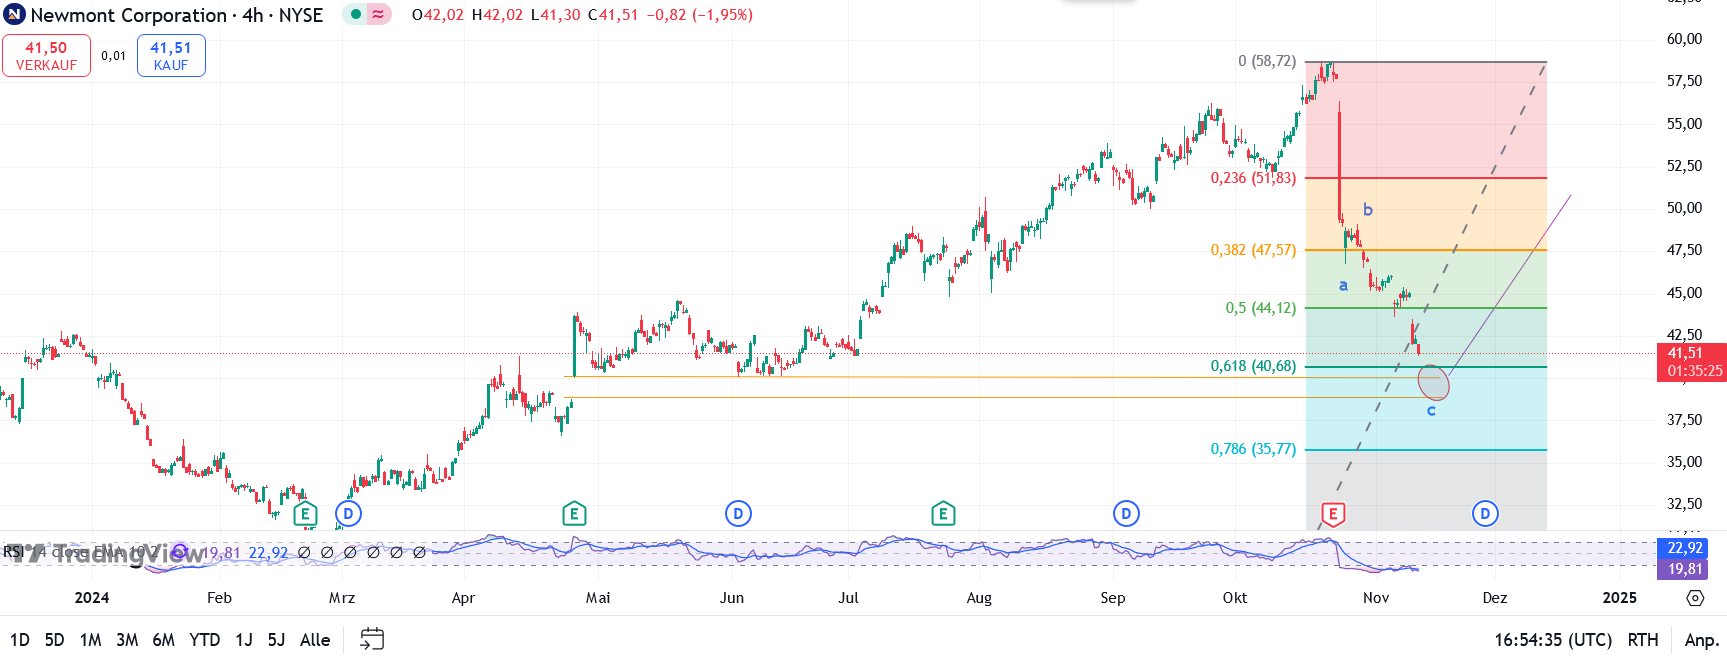This screenshot has width=1727, height=662.
Task: Click Newmont Corporation logo icon
Action: point(14,15)
